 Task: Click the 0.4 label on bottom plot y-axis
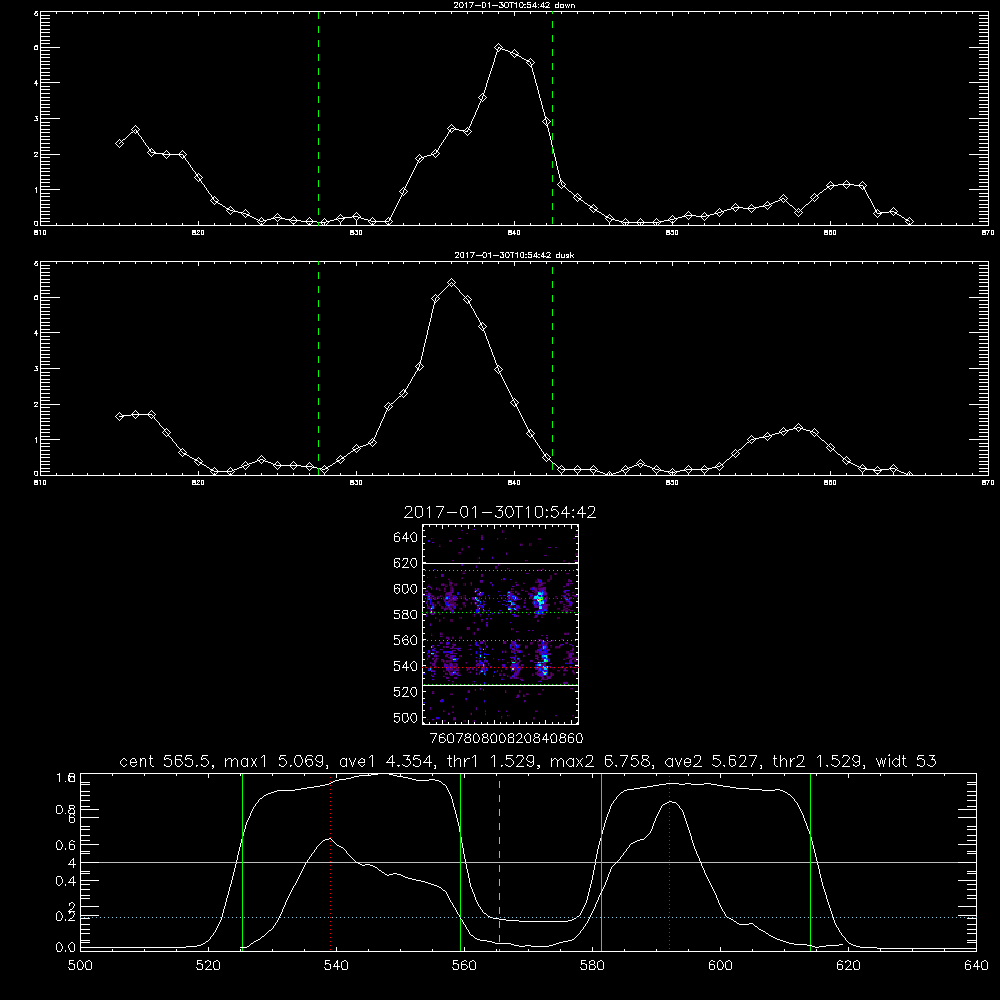click(x=66, y=881)
